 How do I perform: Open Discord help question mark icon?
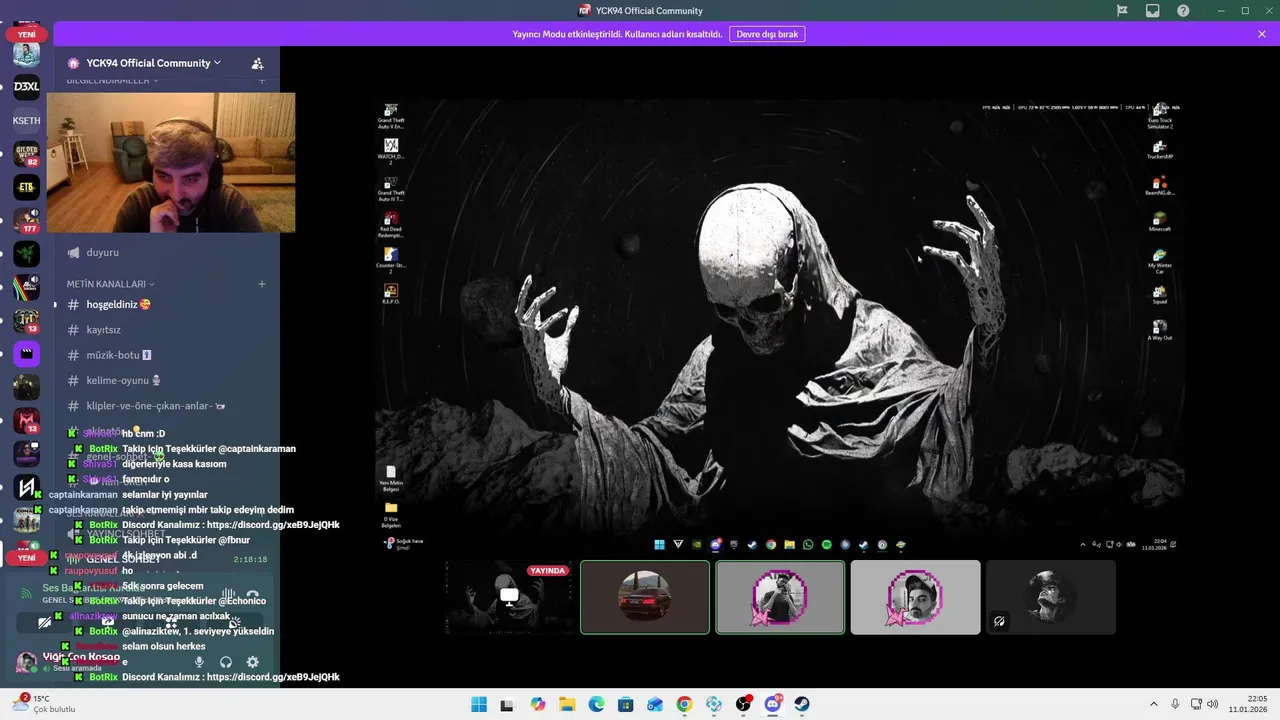(x=1183, y=10)
